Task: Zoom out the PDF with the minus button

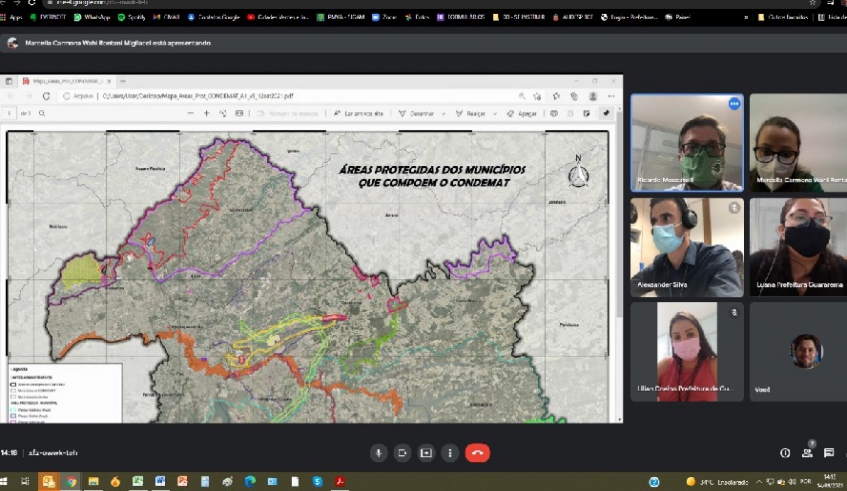Action: (x=190, y=113)
